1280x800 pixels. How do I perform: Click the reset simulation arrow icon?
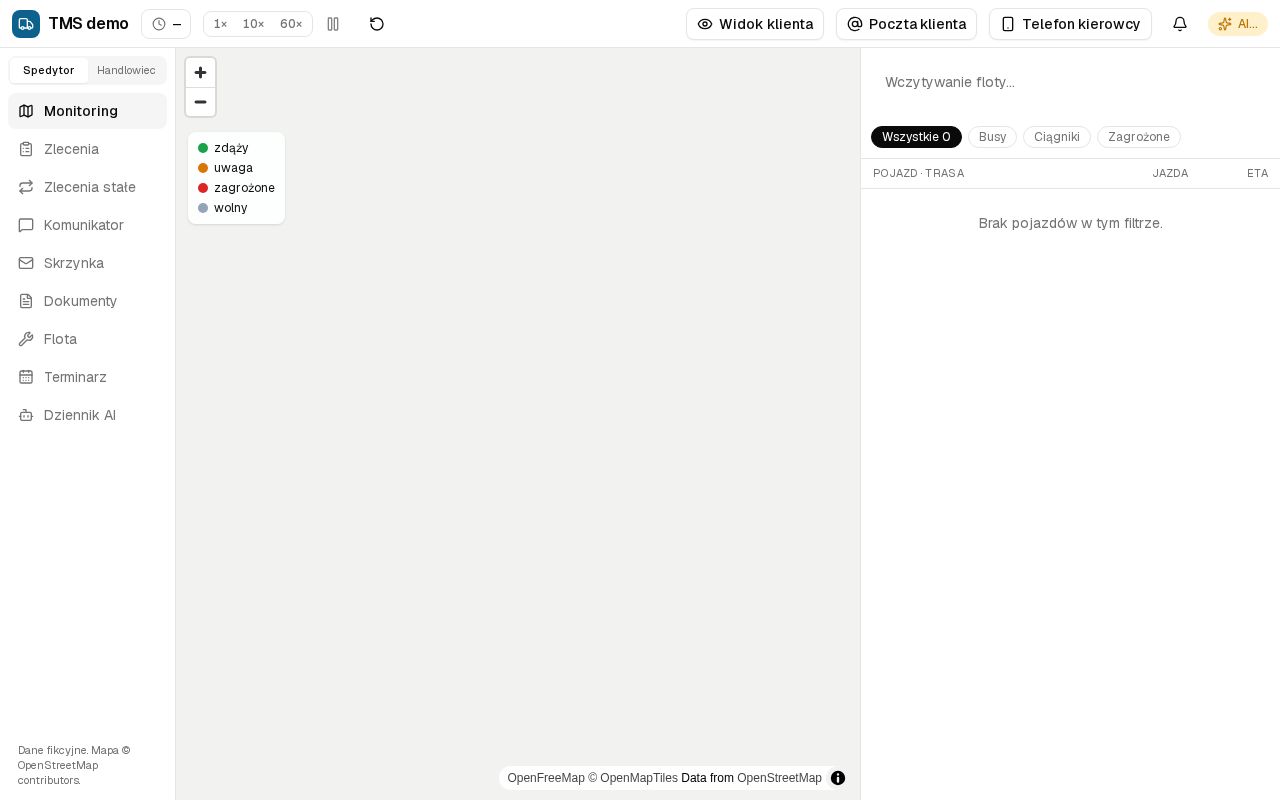point(377,24)
